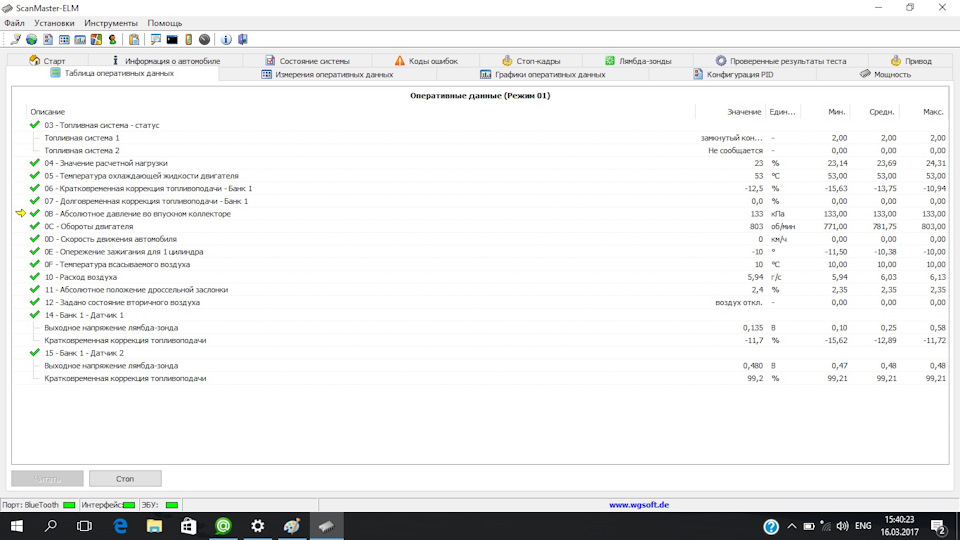Click the blue info toolbar icon
Screen dimensions: 960x540
226,39
